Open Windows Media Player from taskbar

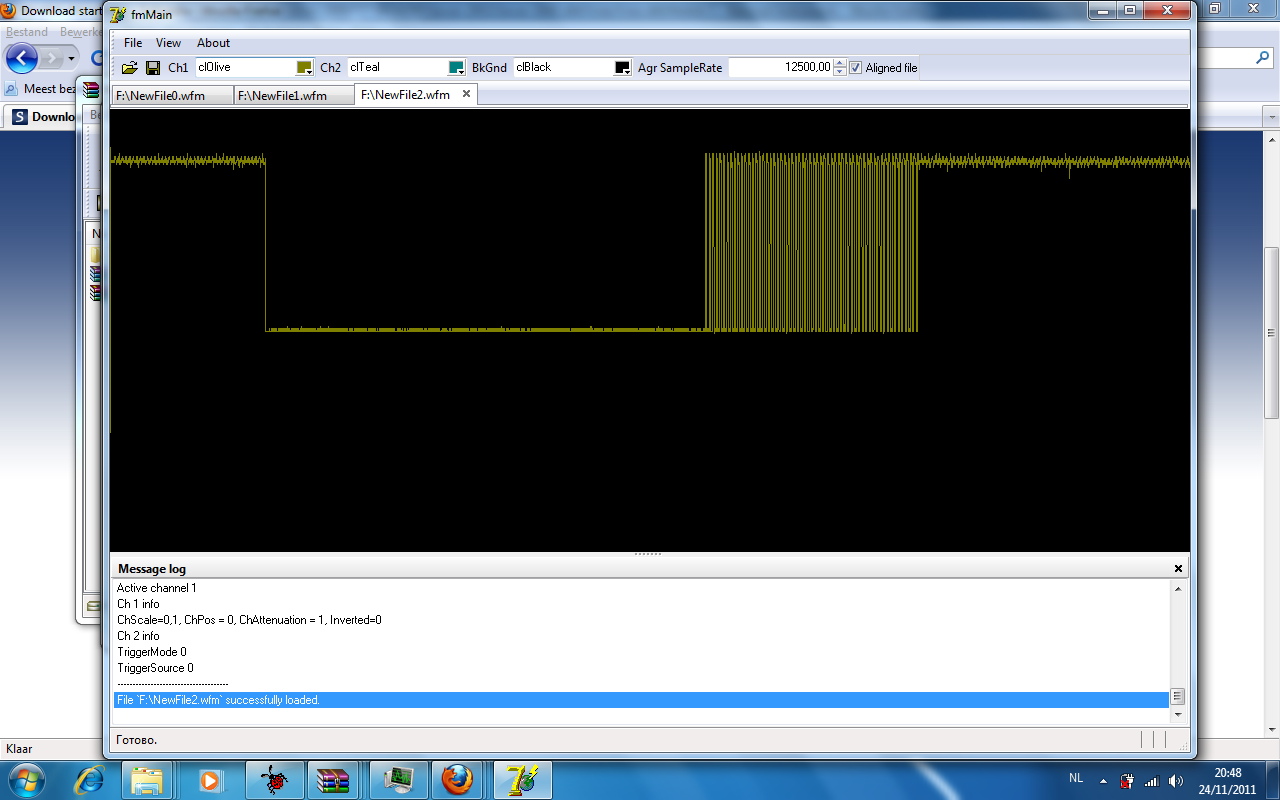coord(210,779)
